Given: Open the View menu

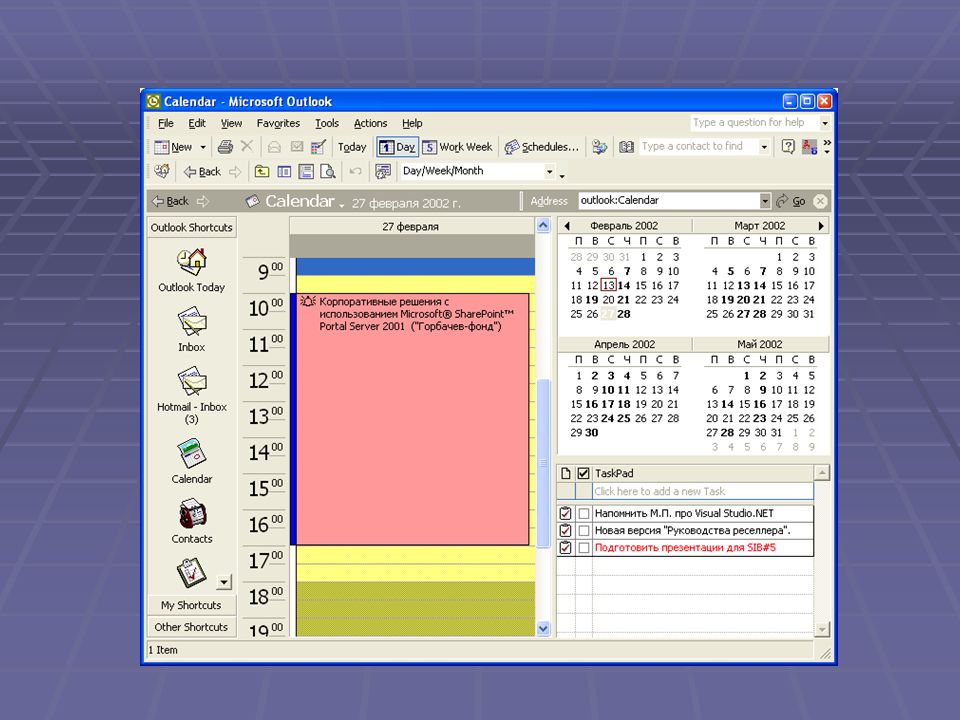Looking at the screenshot, I should point(231,123).
